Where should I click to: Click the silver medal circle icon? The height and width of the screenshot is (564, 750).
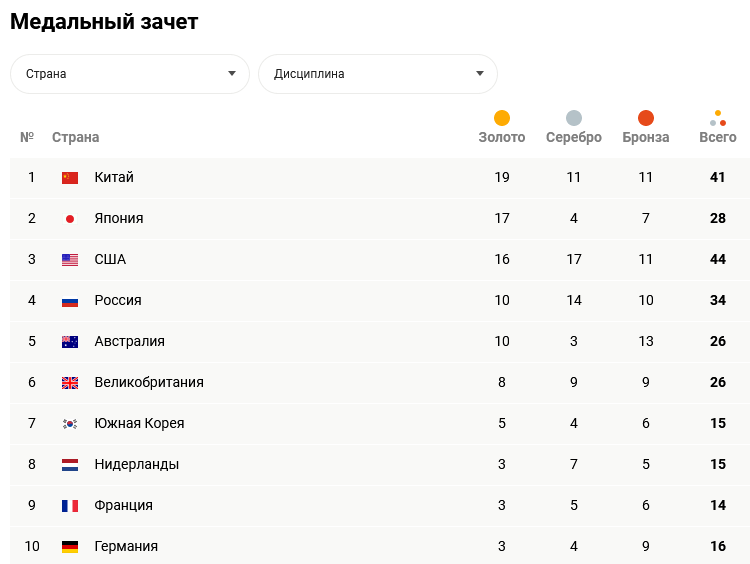coord(574,118)
